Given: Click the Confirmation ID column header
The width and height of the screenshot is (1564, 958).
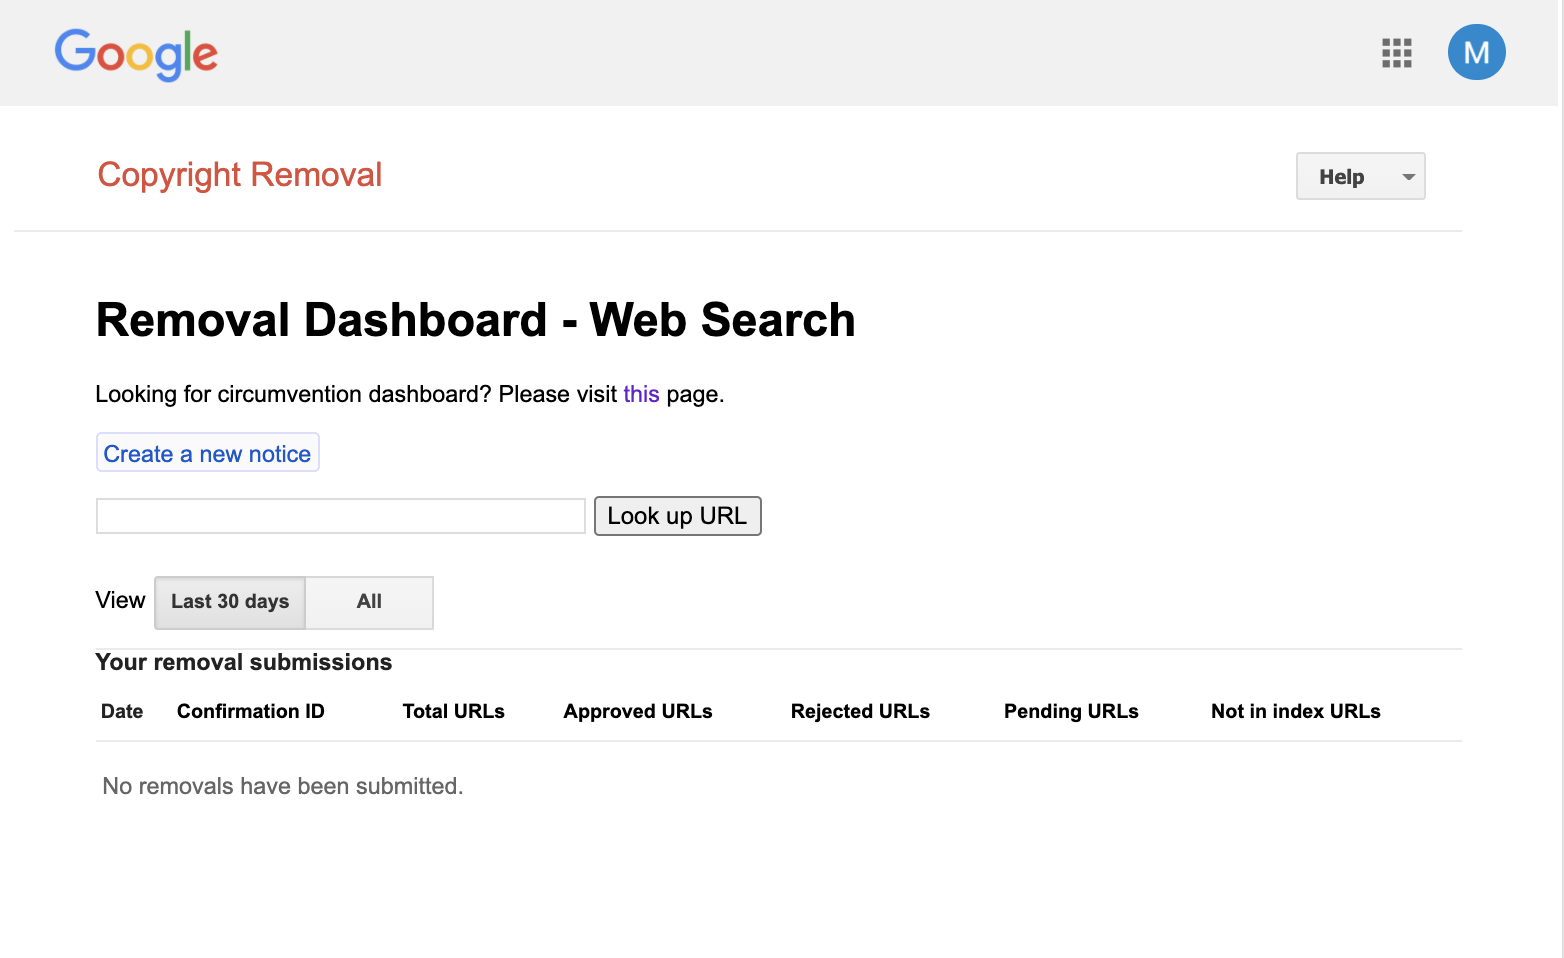Looking at the screenshot, I should click(250, 711).
